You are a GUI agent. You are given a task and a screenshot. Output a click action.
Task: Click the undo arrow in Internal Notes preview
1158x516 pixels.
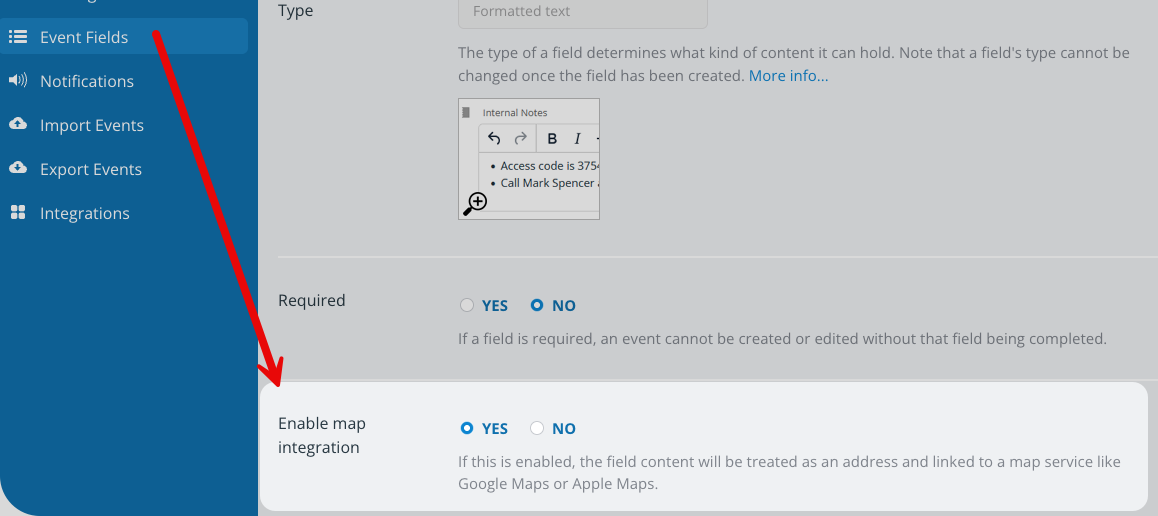[494, 139]
